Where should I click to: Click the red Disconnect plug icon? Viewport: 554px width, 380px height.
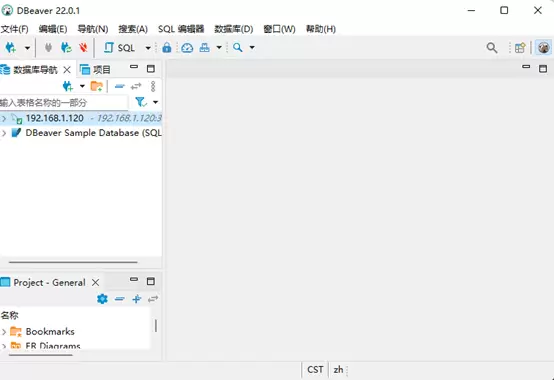(83, 47)
